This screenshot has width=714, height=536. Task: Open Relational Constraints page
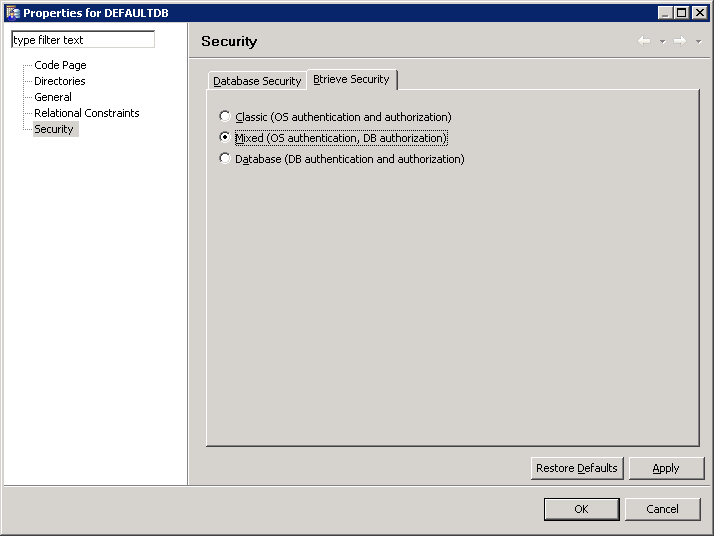(x=87, y=113)
